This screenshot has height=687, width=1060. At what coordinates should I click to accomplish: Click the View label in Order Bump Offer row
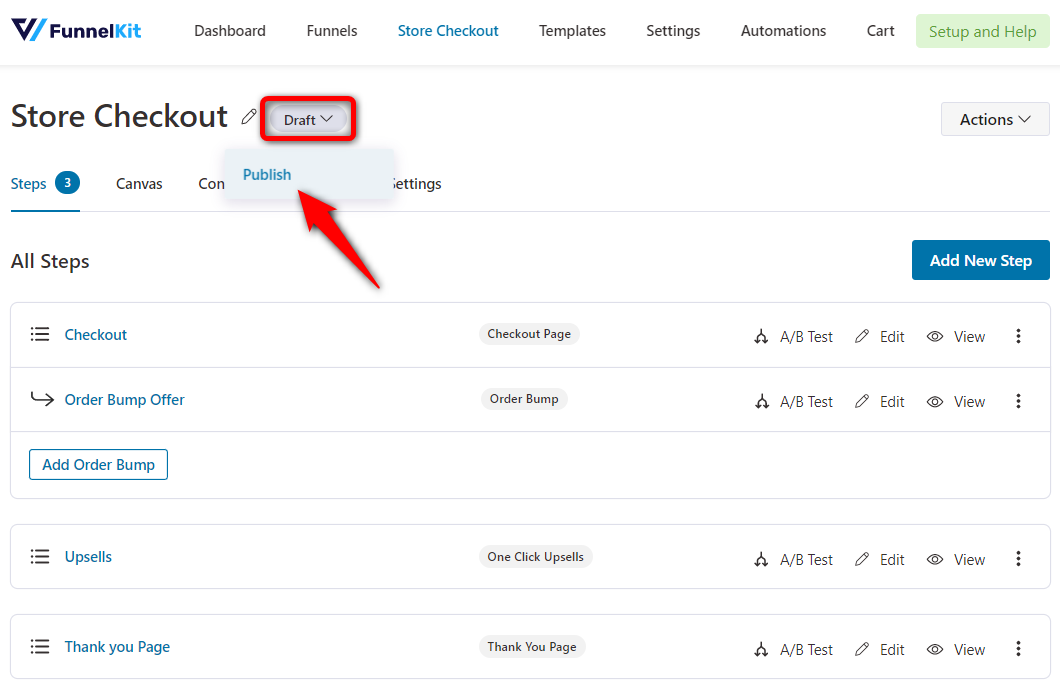[x=969, y=402]
